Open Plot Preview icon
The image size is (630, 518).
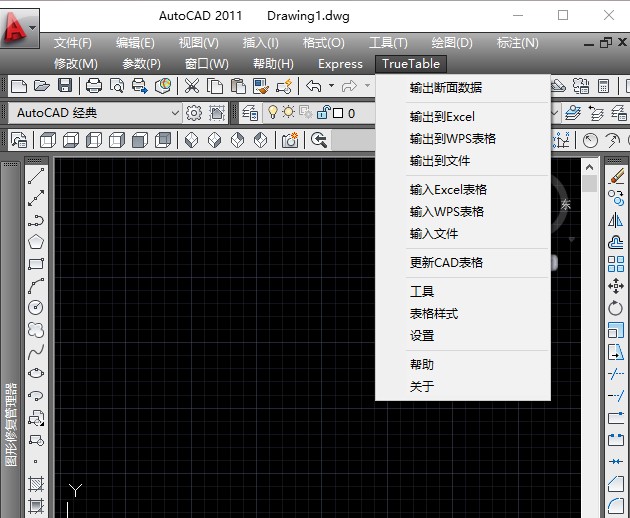(x=117, y=86)
